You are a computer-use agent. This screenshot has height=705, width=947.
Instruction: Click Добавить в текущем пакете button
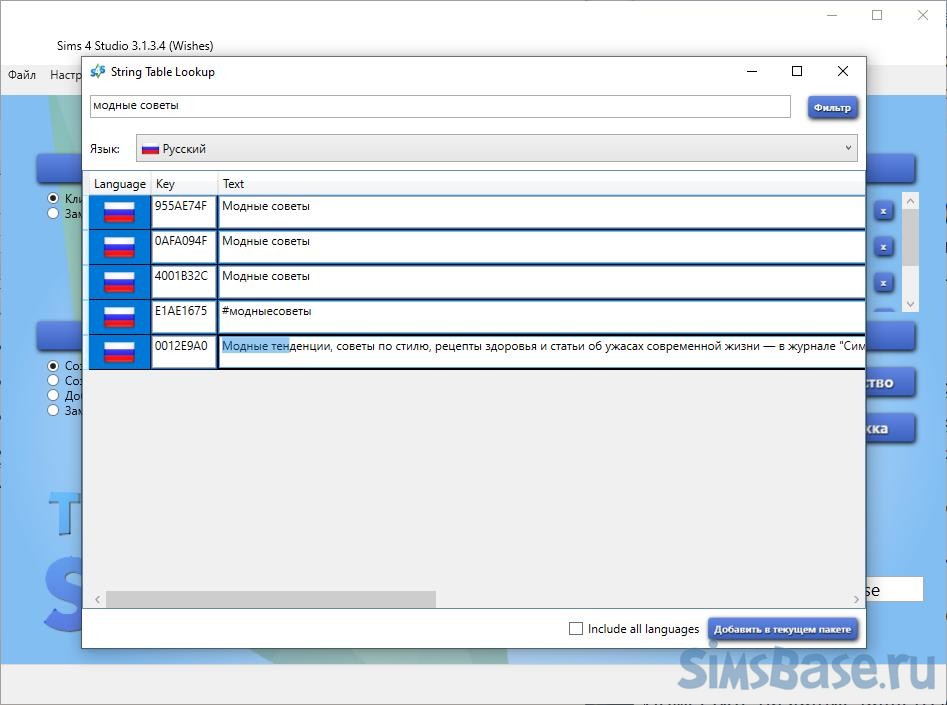[x=782, y=629]
